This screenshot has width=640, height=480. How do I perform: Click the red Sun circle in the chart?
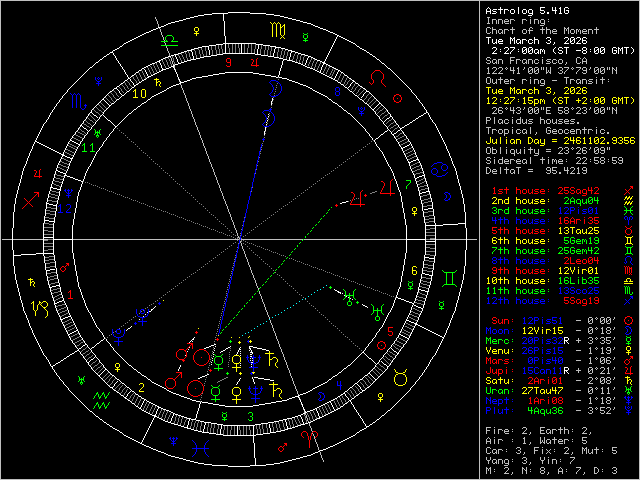click(x=202, y=358)
